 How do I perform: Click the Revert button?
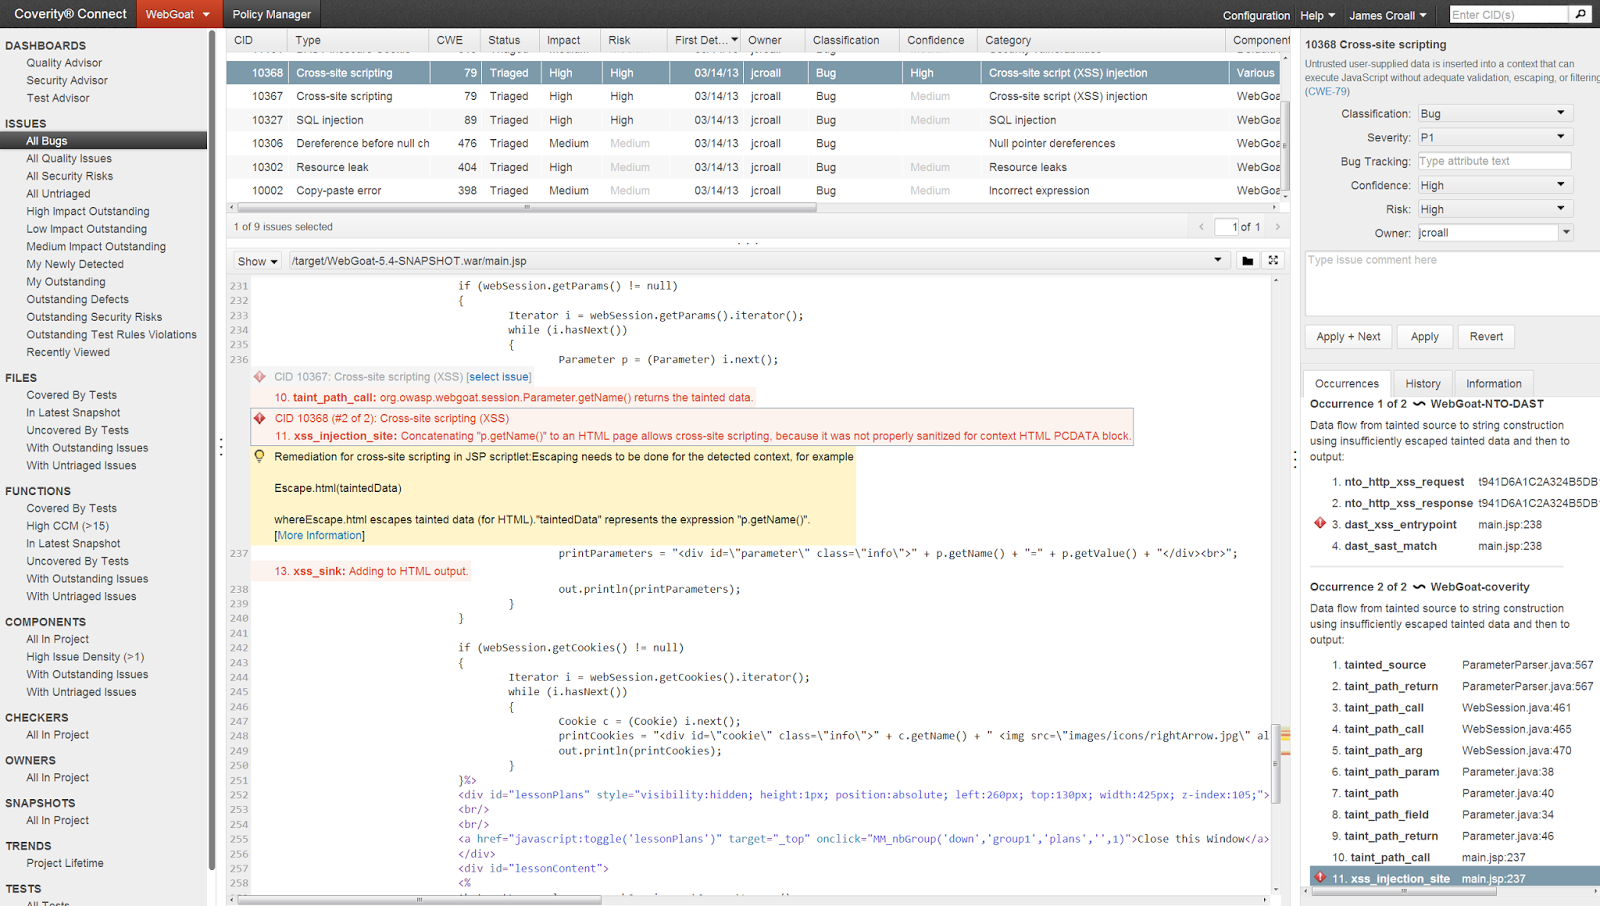[1486, 337]
